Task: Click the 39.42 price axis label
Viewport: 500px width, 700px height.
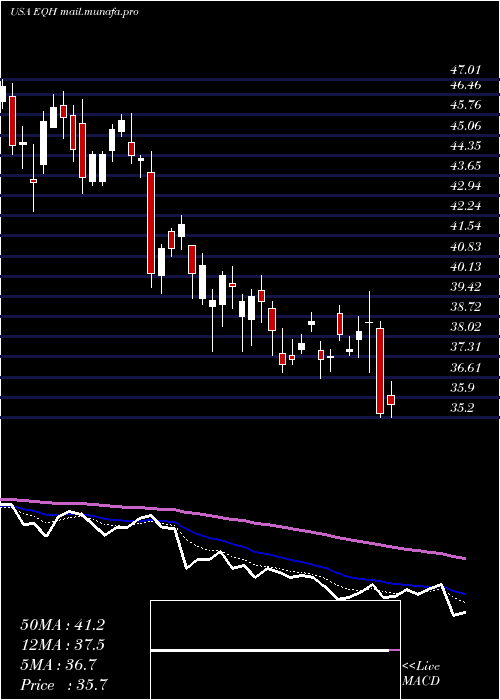Action: (x=465, y=287)
